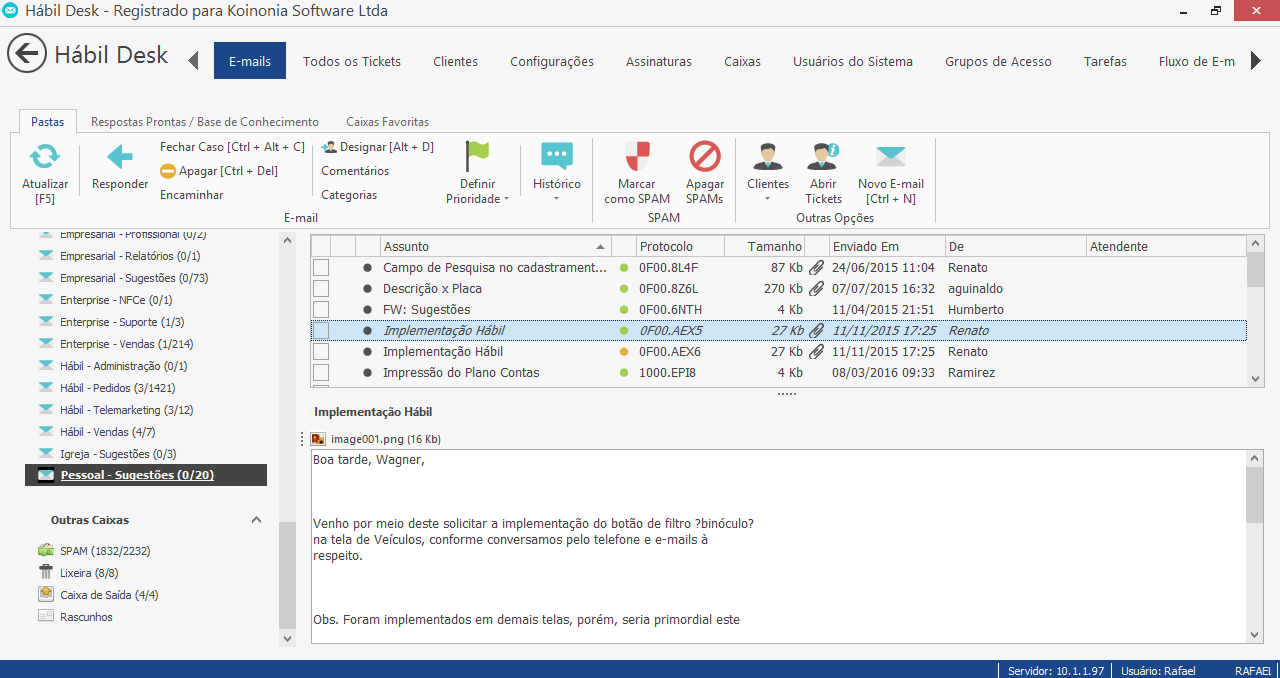The image size is (1280, 678).
Task: Click the Atualizar refresh icon
Action: click(x=45, y=158)
